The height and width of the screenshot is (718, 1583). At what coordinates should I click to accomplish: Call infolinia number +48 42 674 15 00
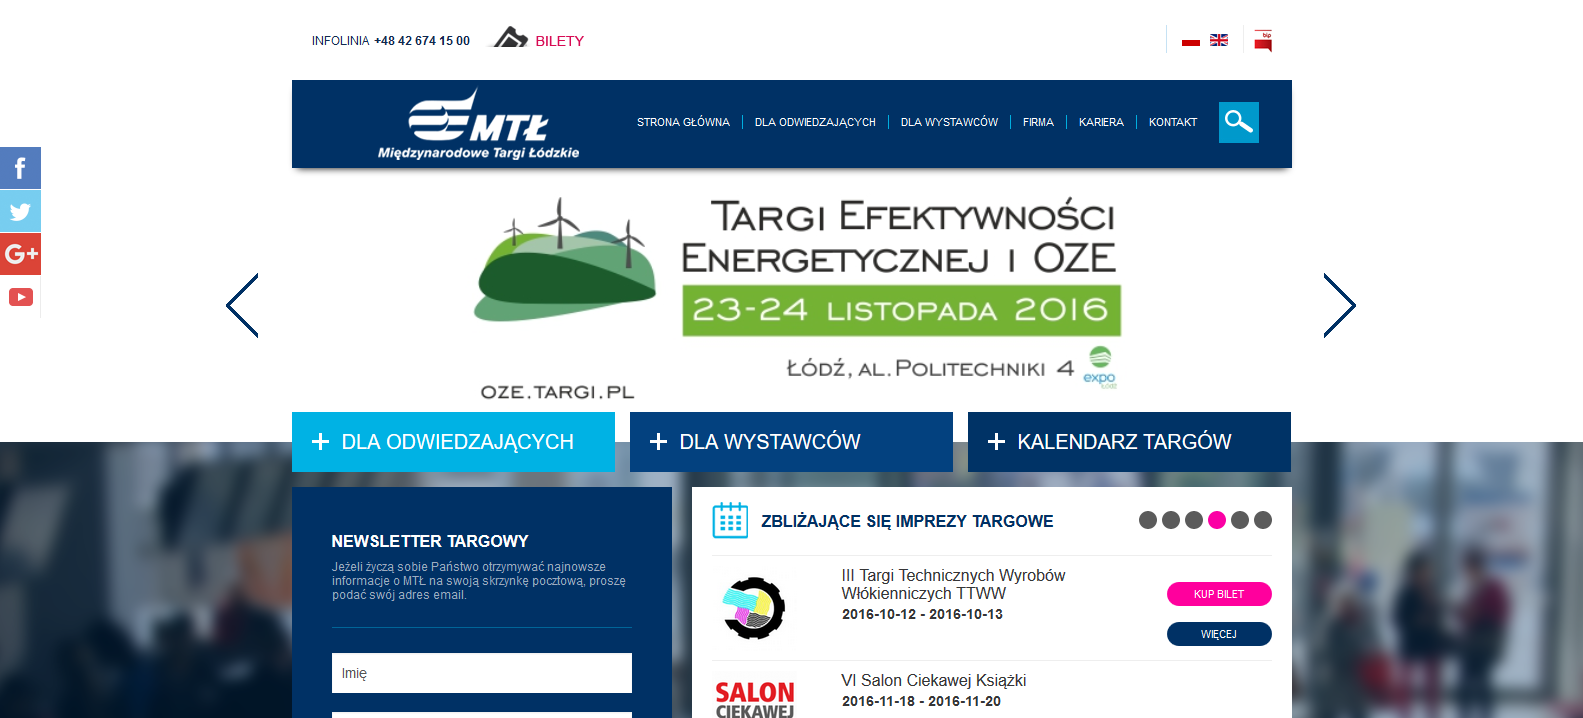coord(422,41)
